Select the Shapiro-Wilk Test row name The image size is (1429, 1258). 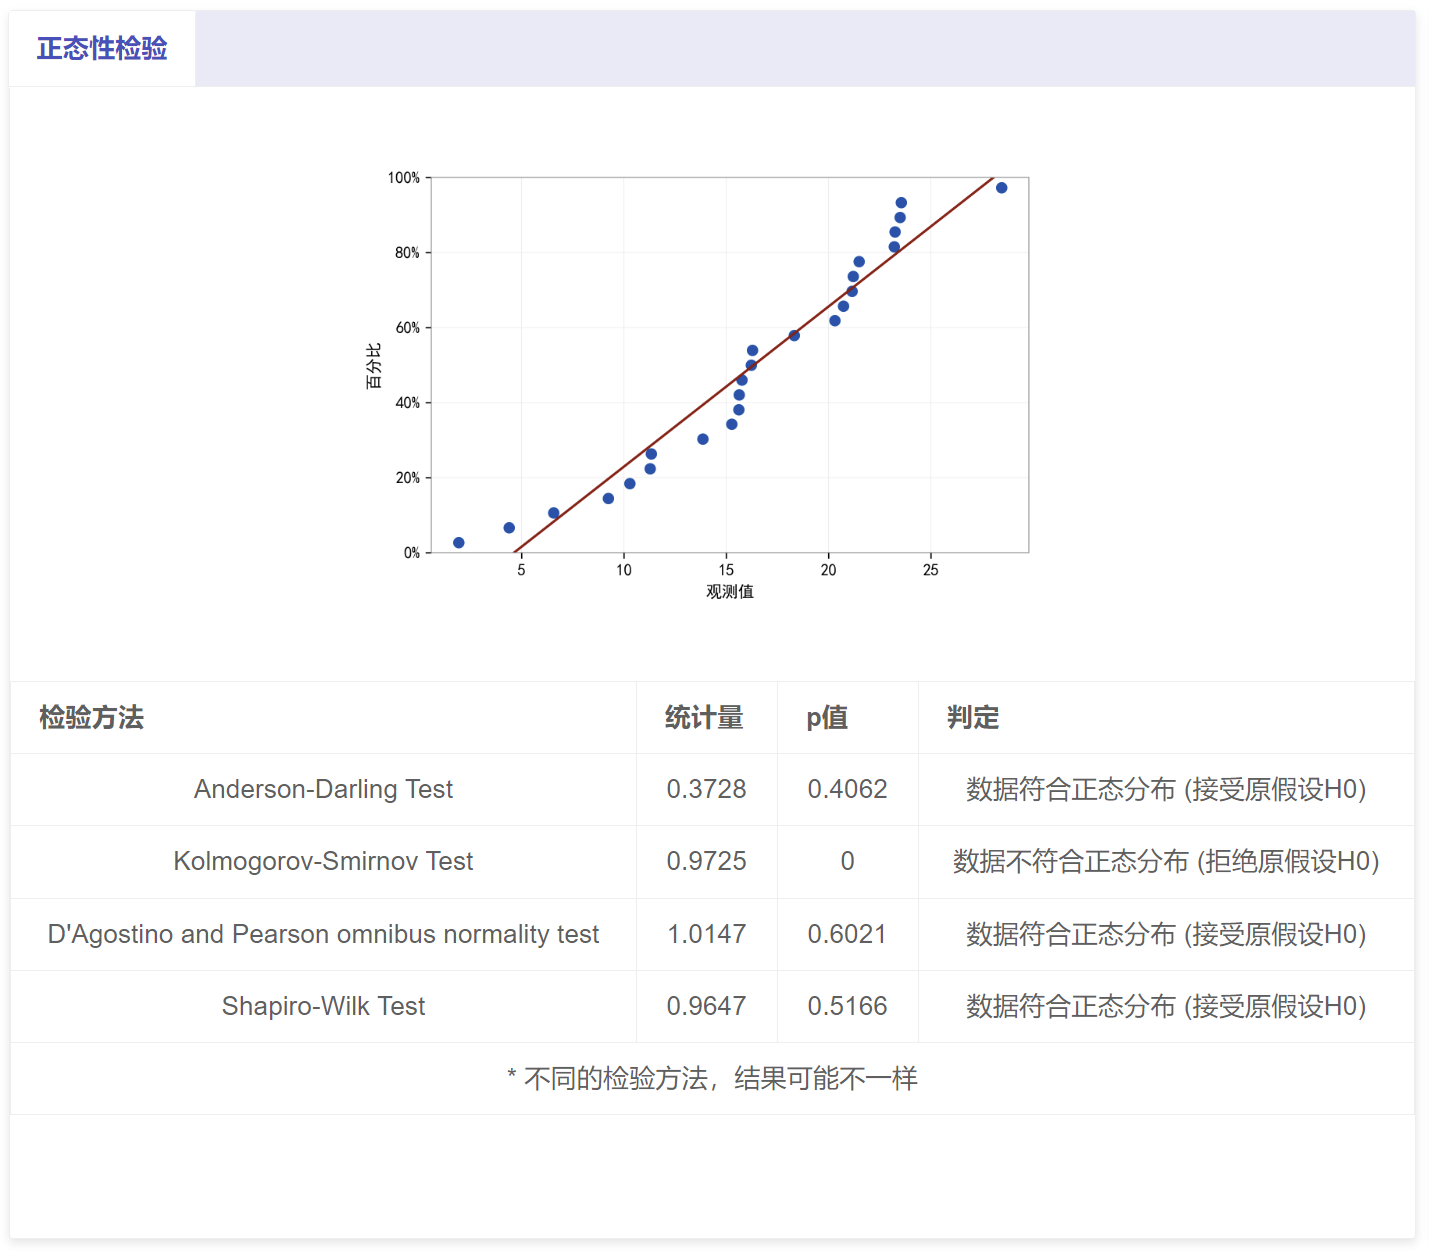323,1006
